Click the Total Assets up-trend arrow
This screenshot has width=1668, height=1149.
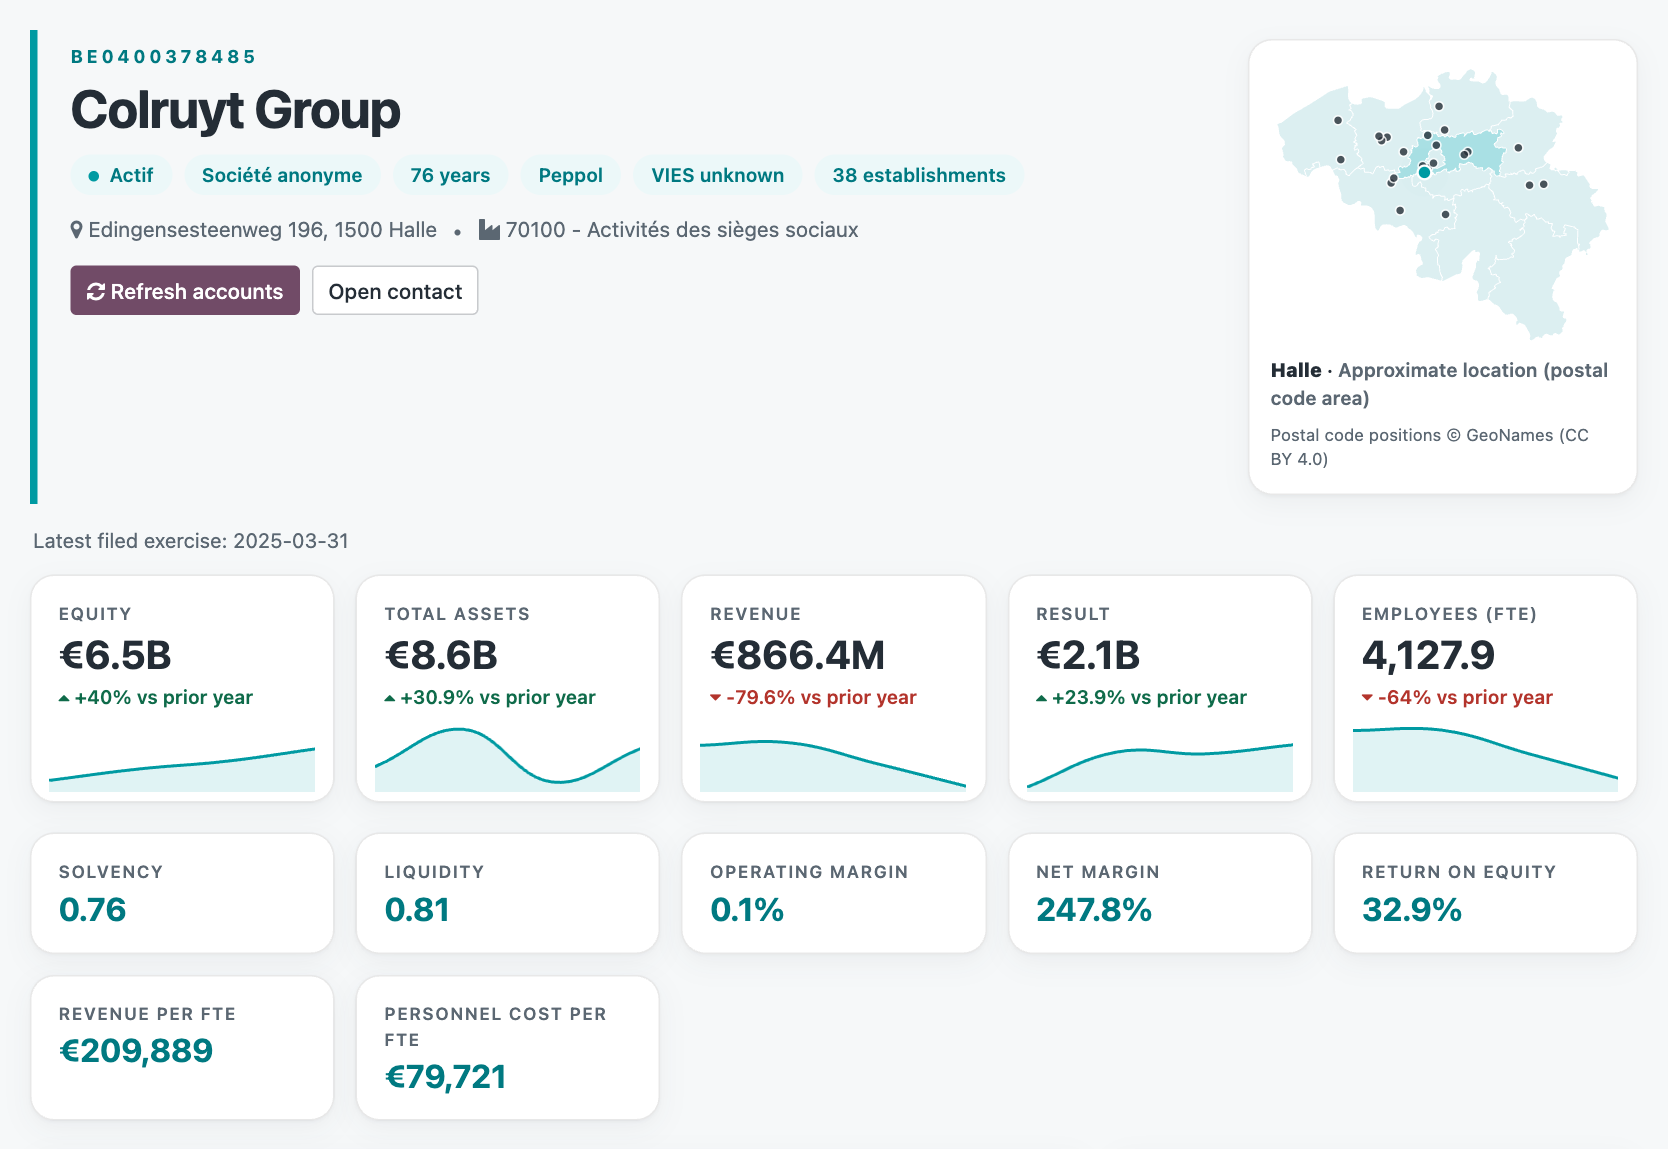pos(390,698)
